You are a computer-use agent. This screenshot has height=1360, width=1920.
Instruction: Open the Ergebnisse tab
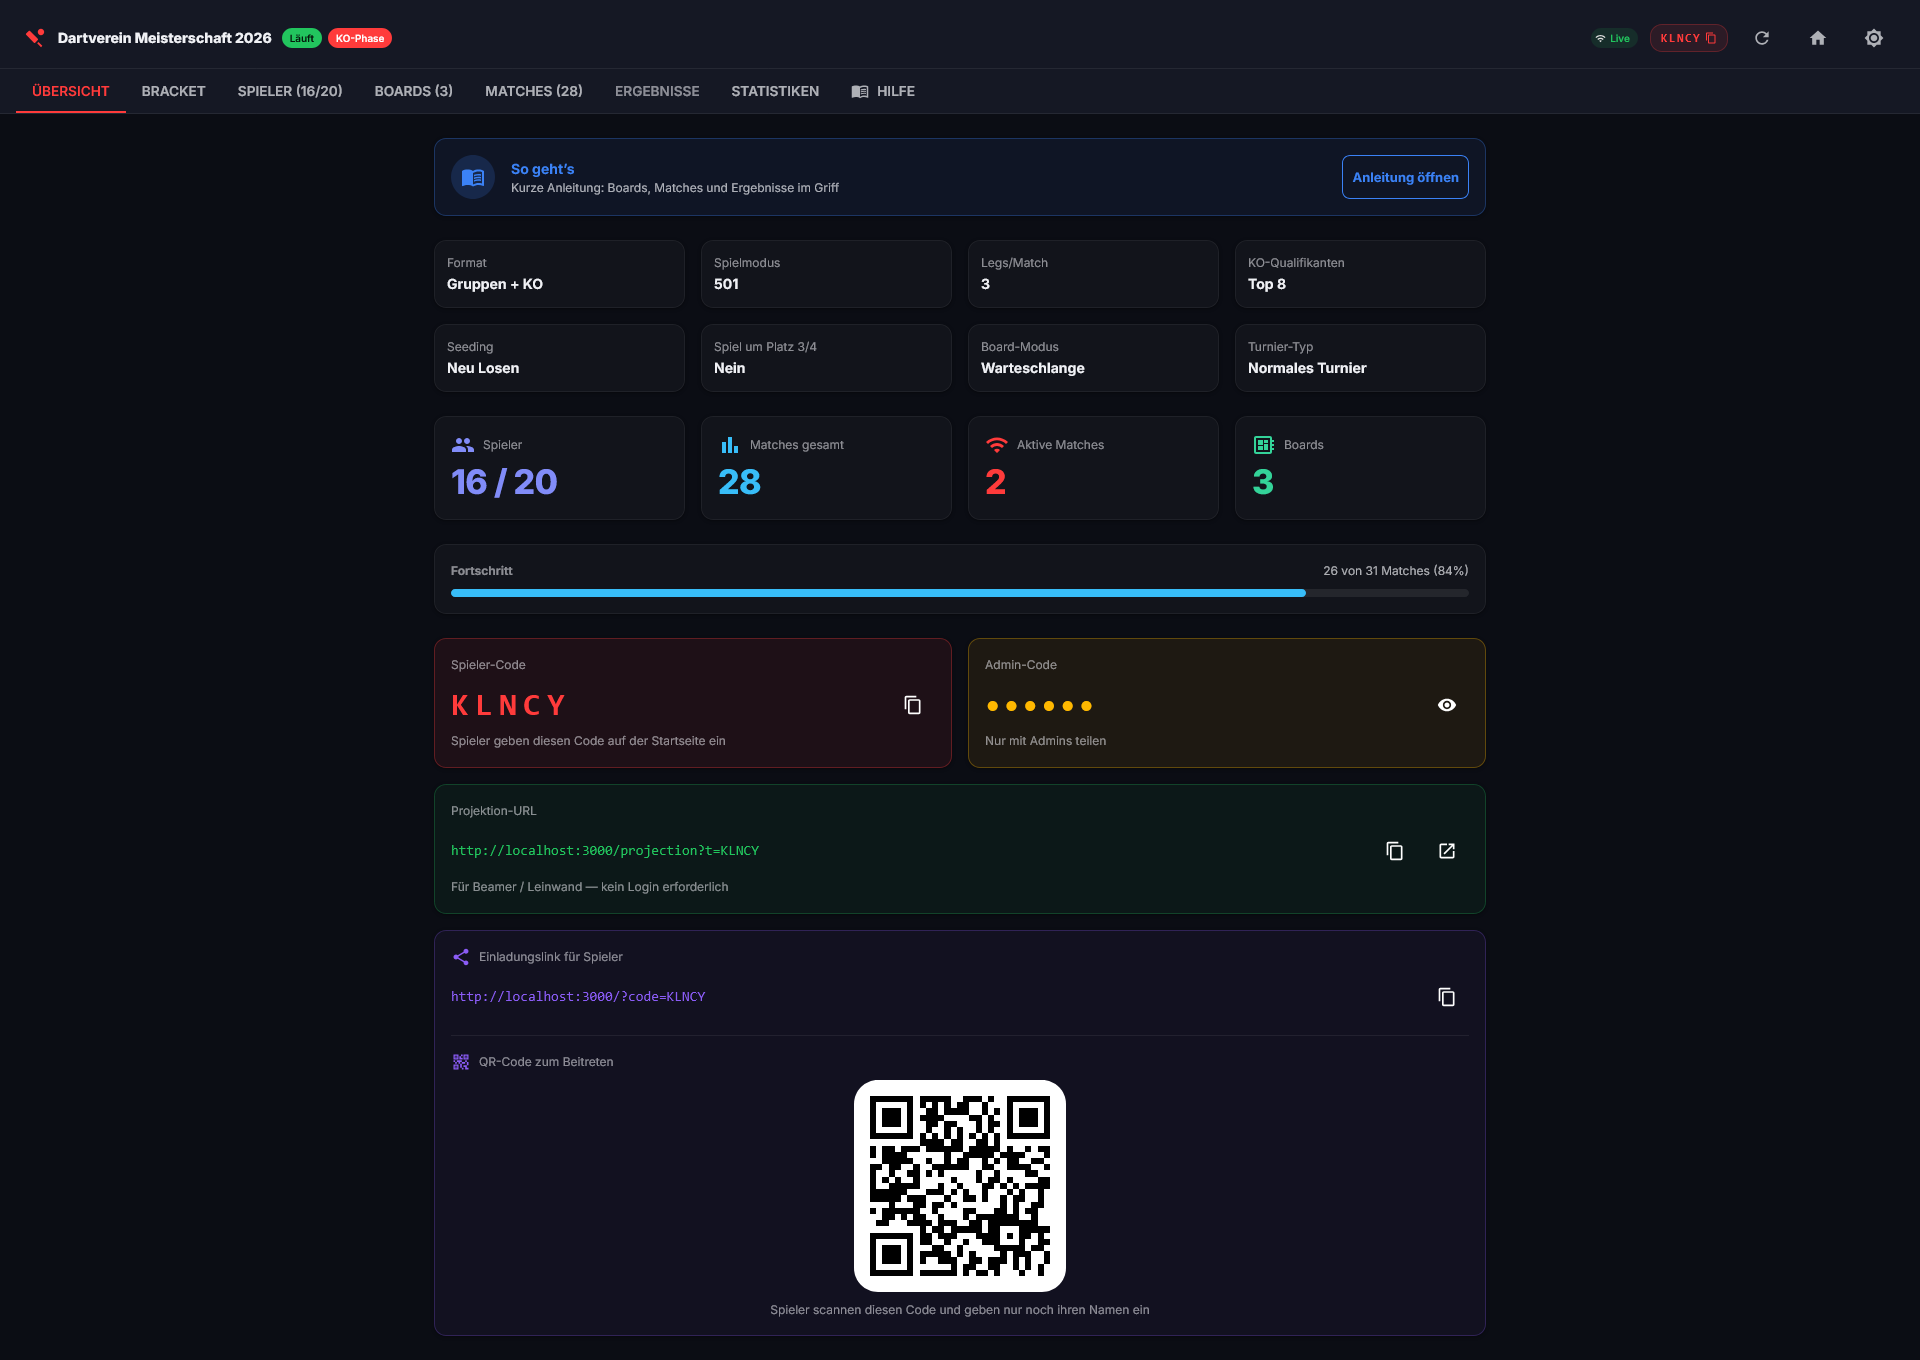[657, 91]
